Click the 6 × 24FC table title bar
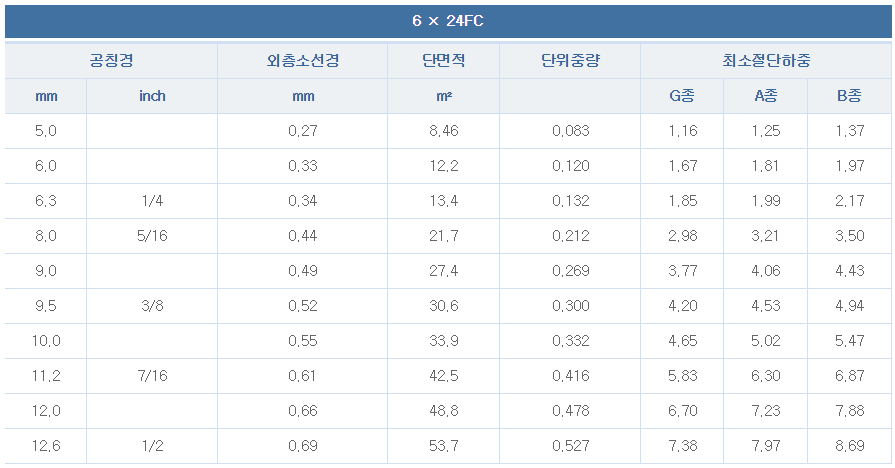The image size is (895, 468). (x=448, y=21)
